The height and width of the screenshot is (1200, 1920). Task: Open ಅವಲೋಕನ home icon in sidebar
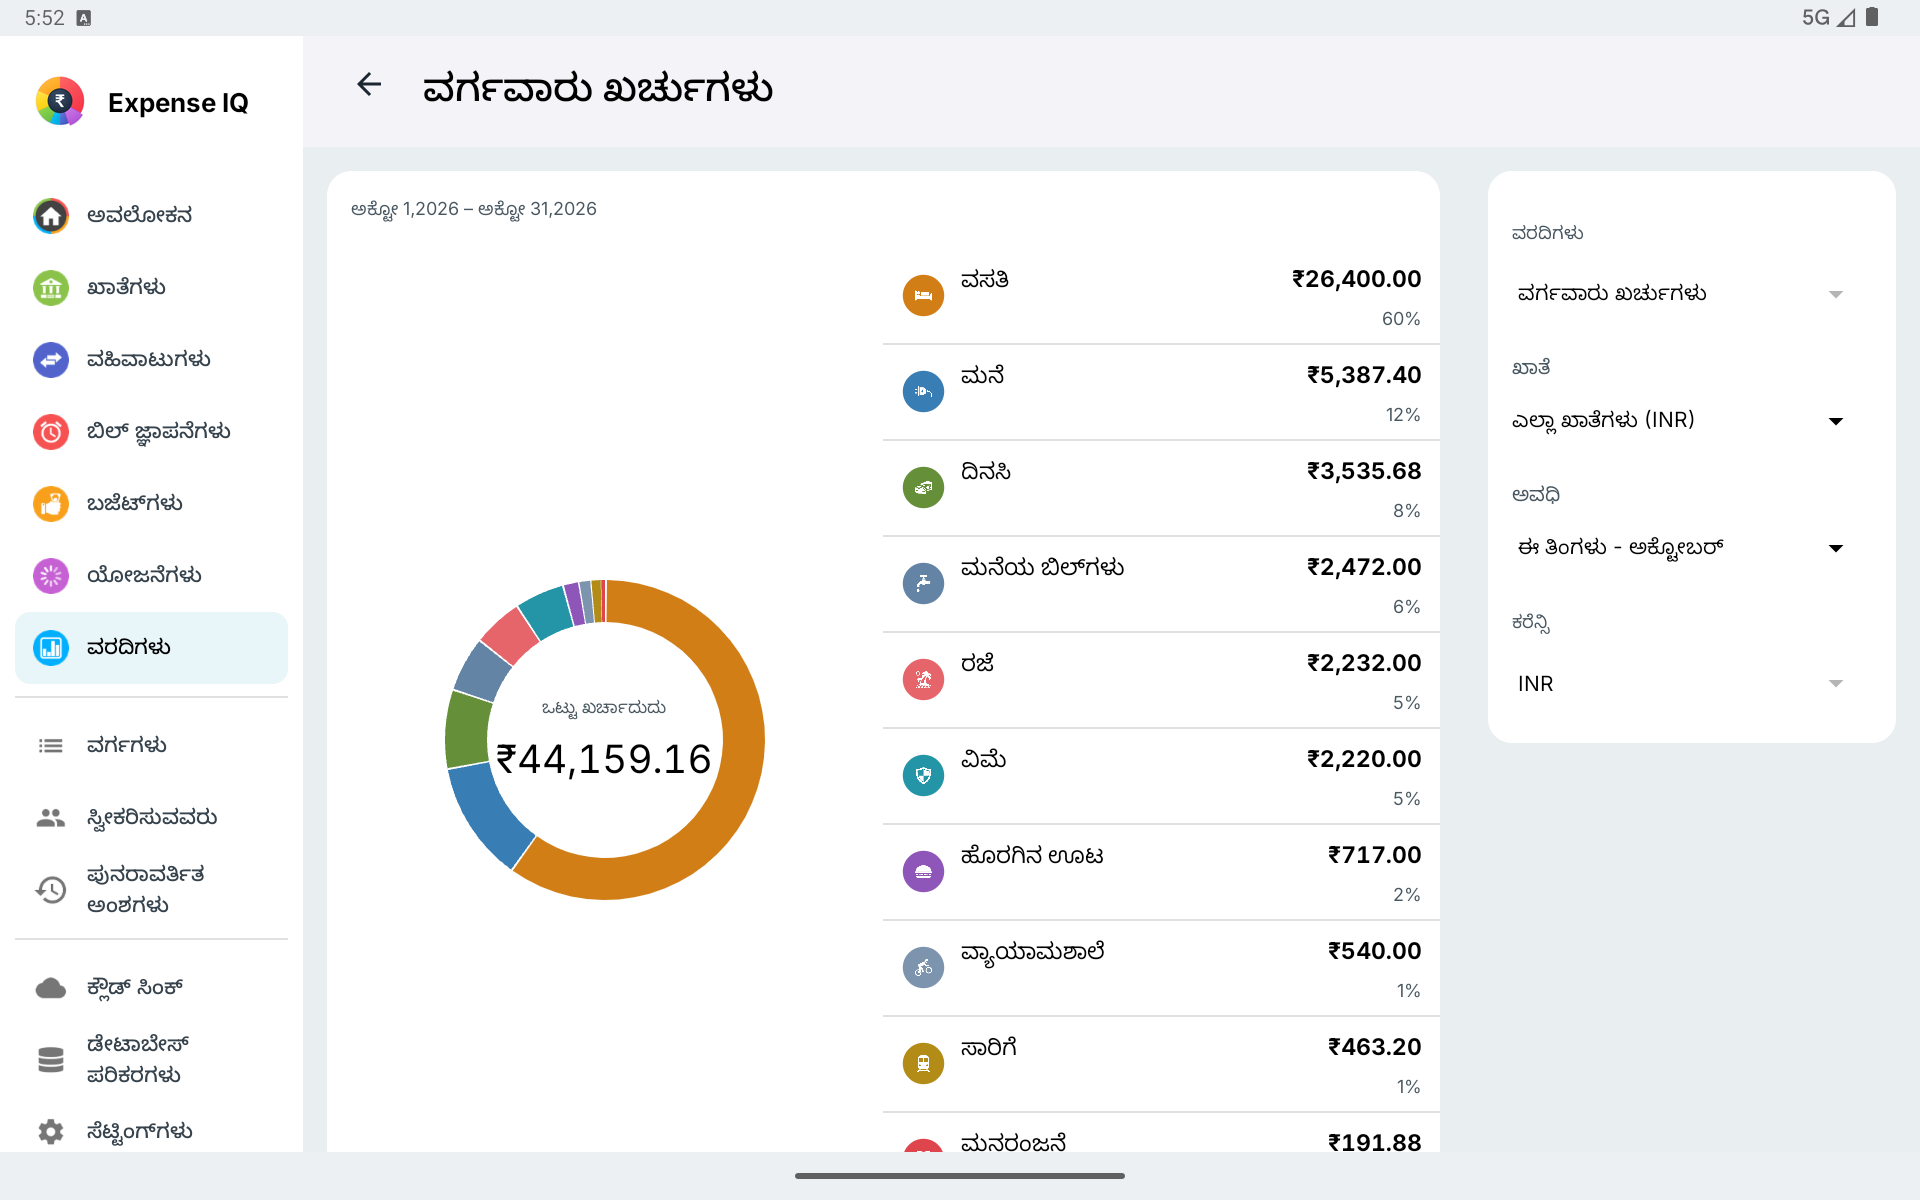point(51,216)
